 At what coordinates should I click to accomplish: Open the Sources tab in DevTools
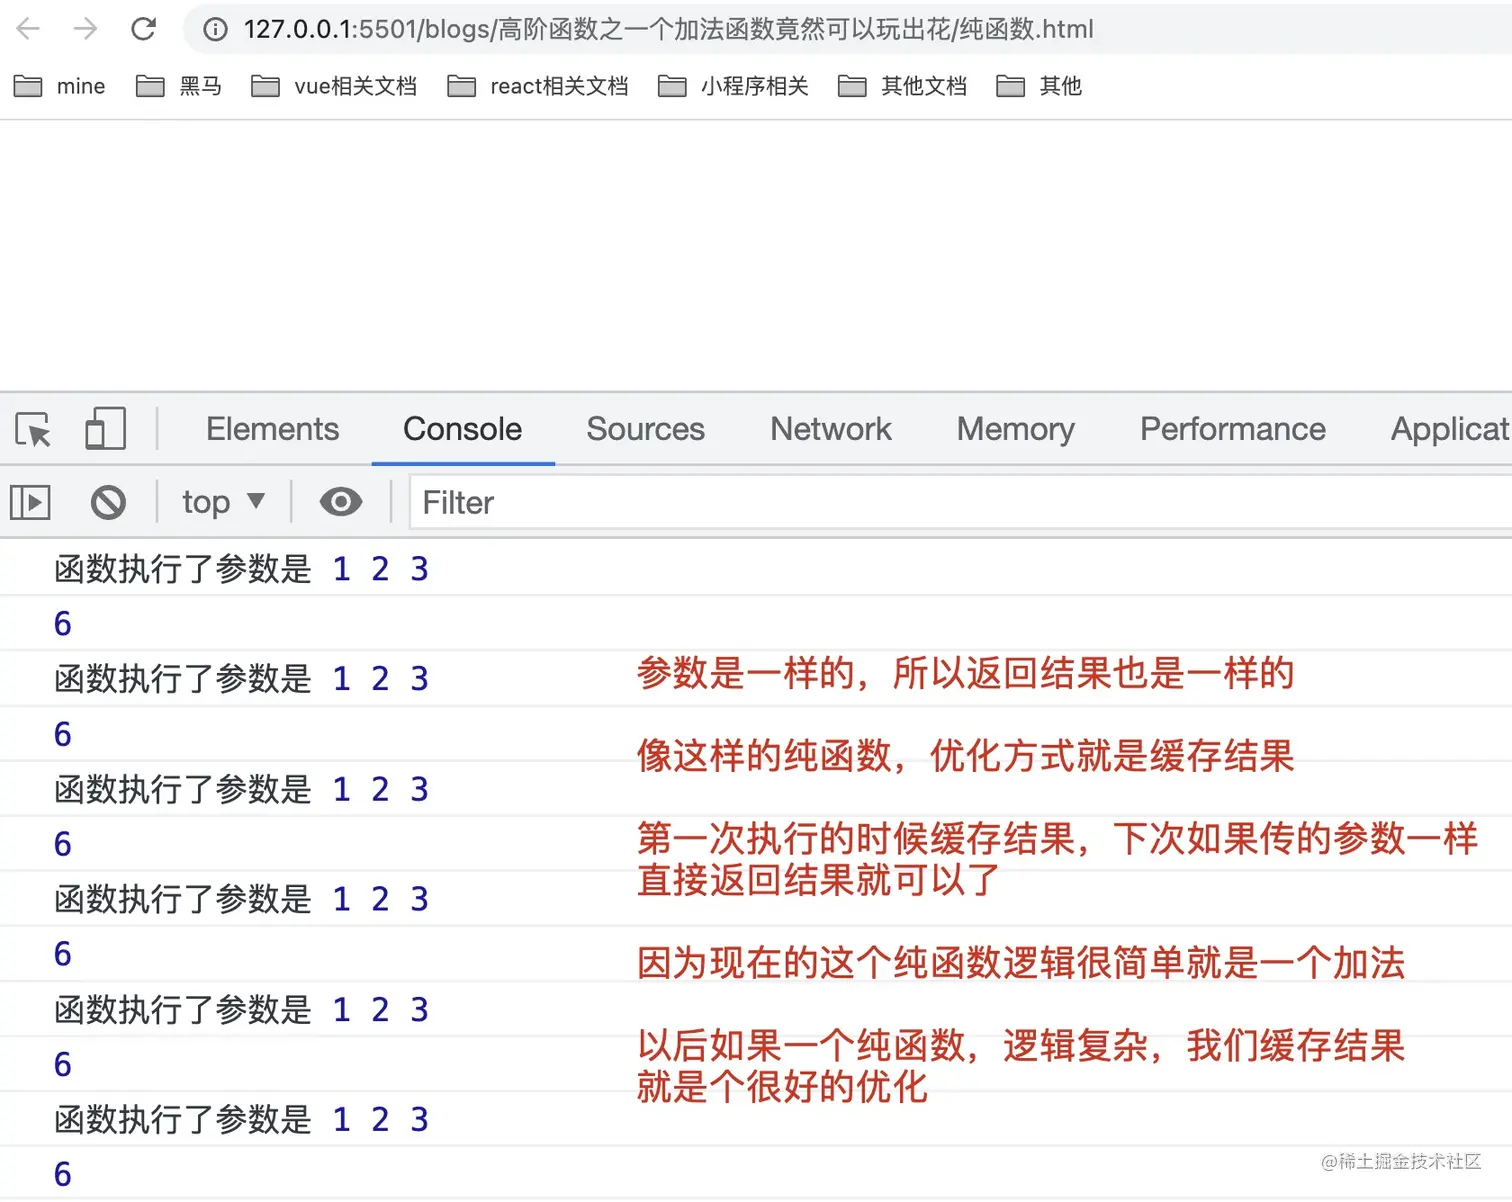click(645, 429)
